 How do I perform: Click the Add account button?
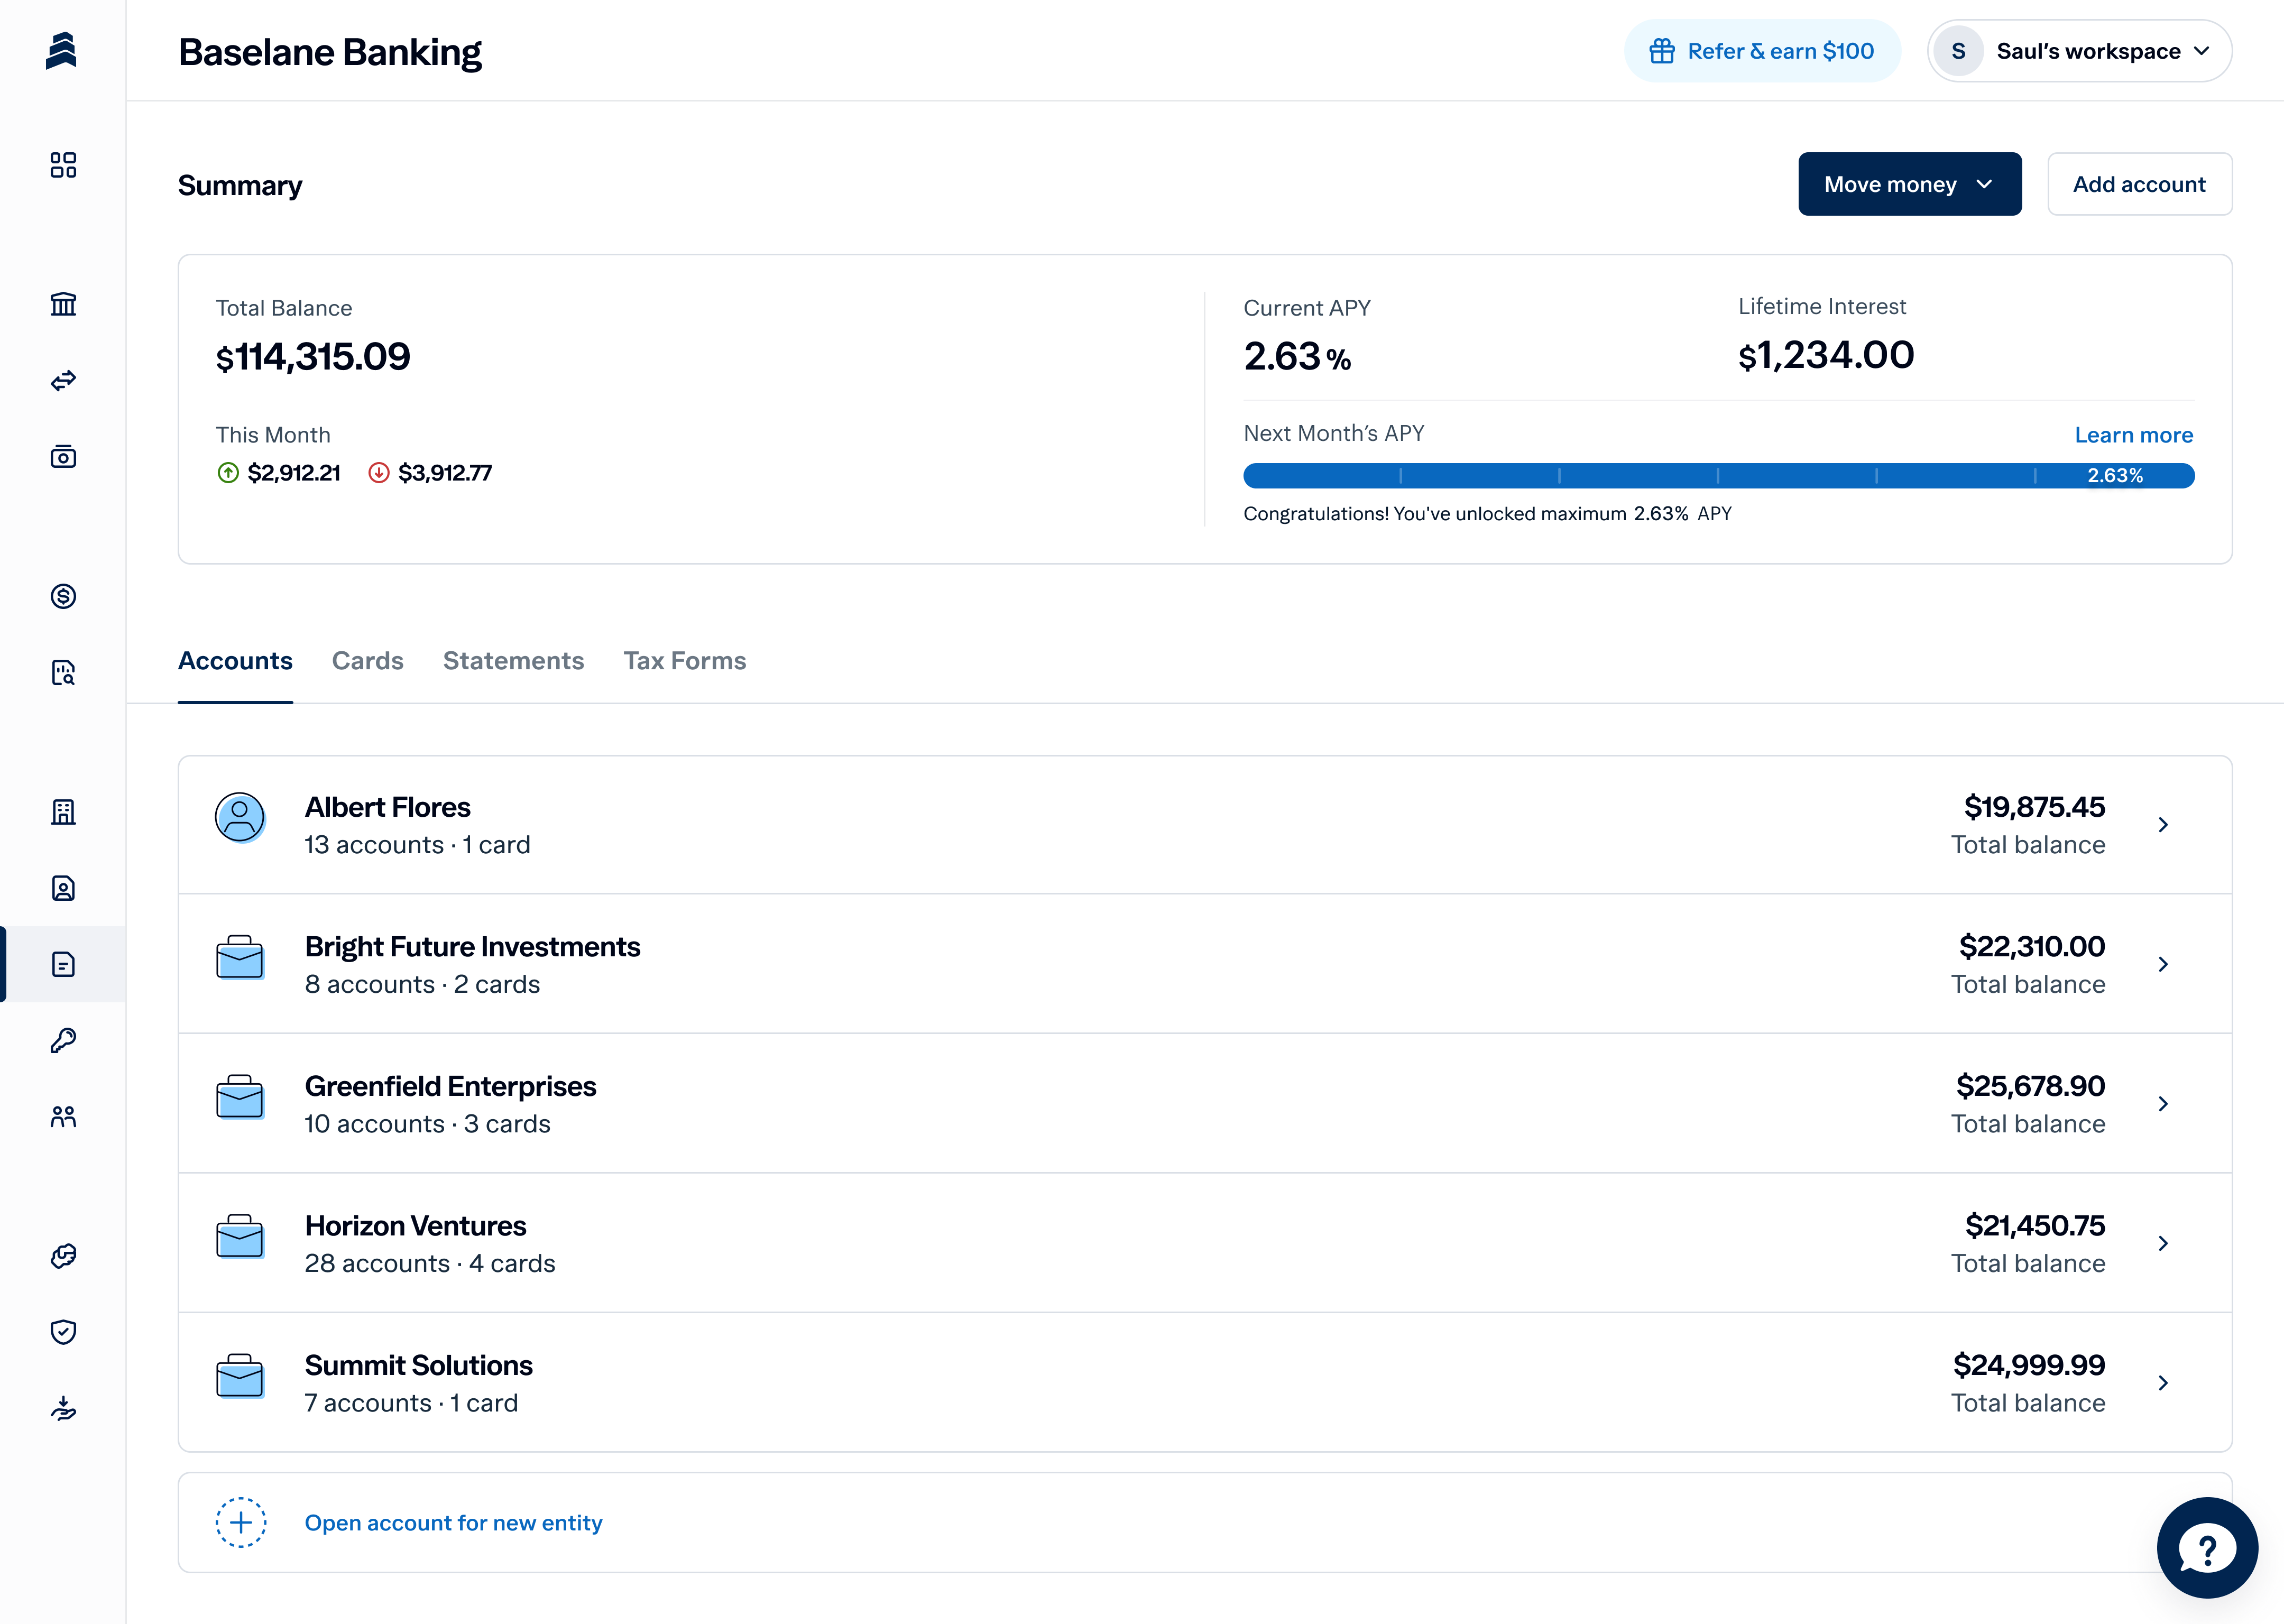pos(2138,184)
